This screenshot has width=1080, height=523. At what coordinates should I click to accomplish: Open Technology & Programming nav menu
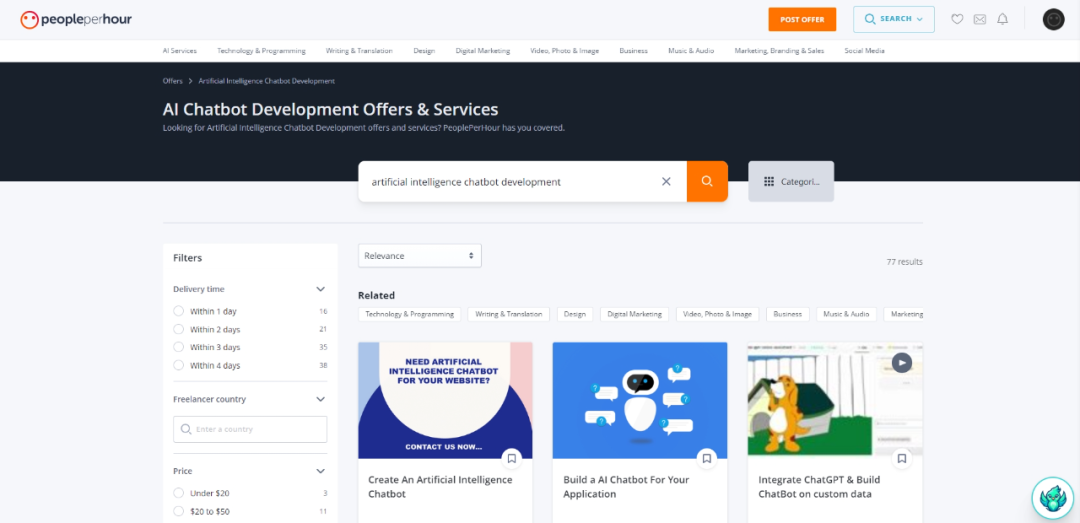(261, 51)
